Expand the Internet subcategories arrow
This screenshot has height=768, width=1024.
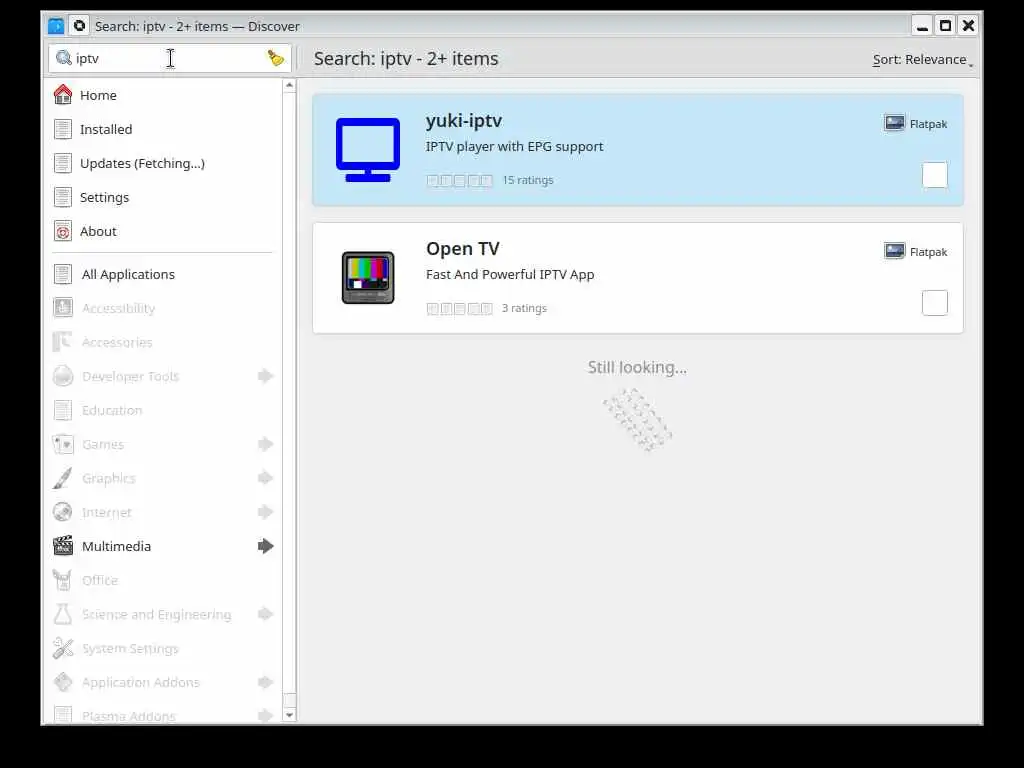click(x=265, y=511)
